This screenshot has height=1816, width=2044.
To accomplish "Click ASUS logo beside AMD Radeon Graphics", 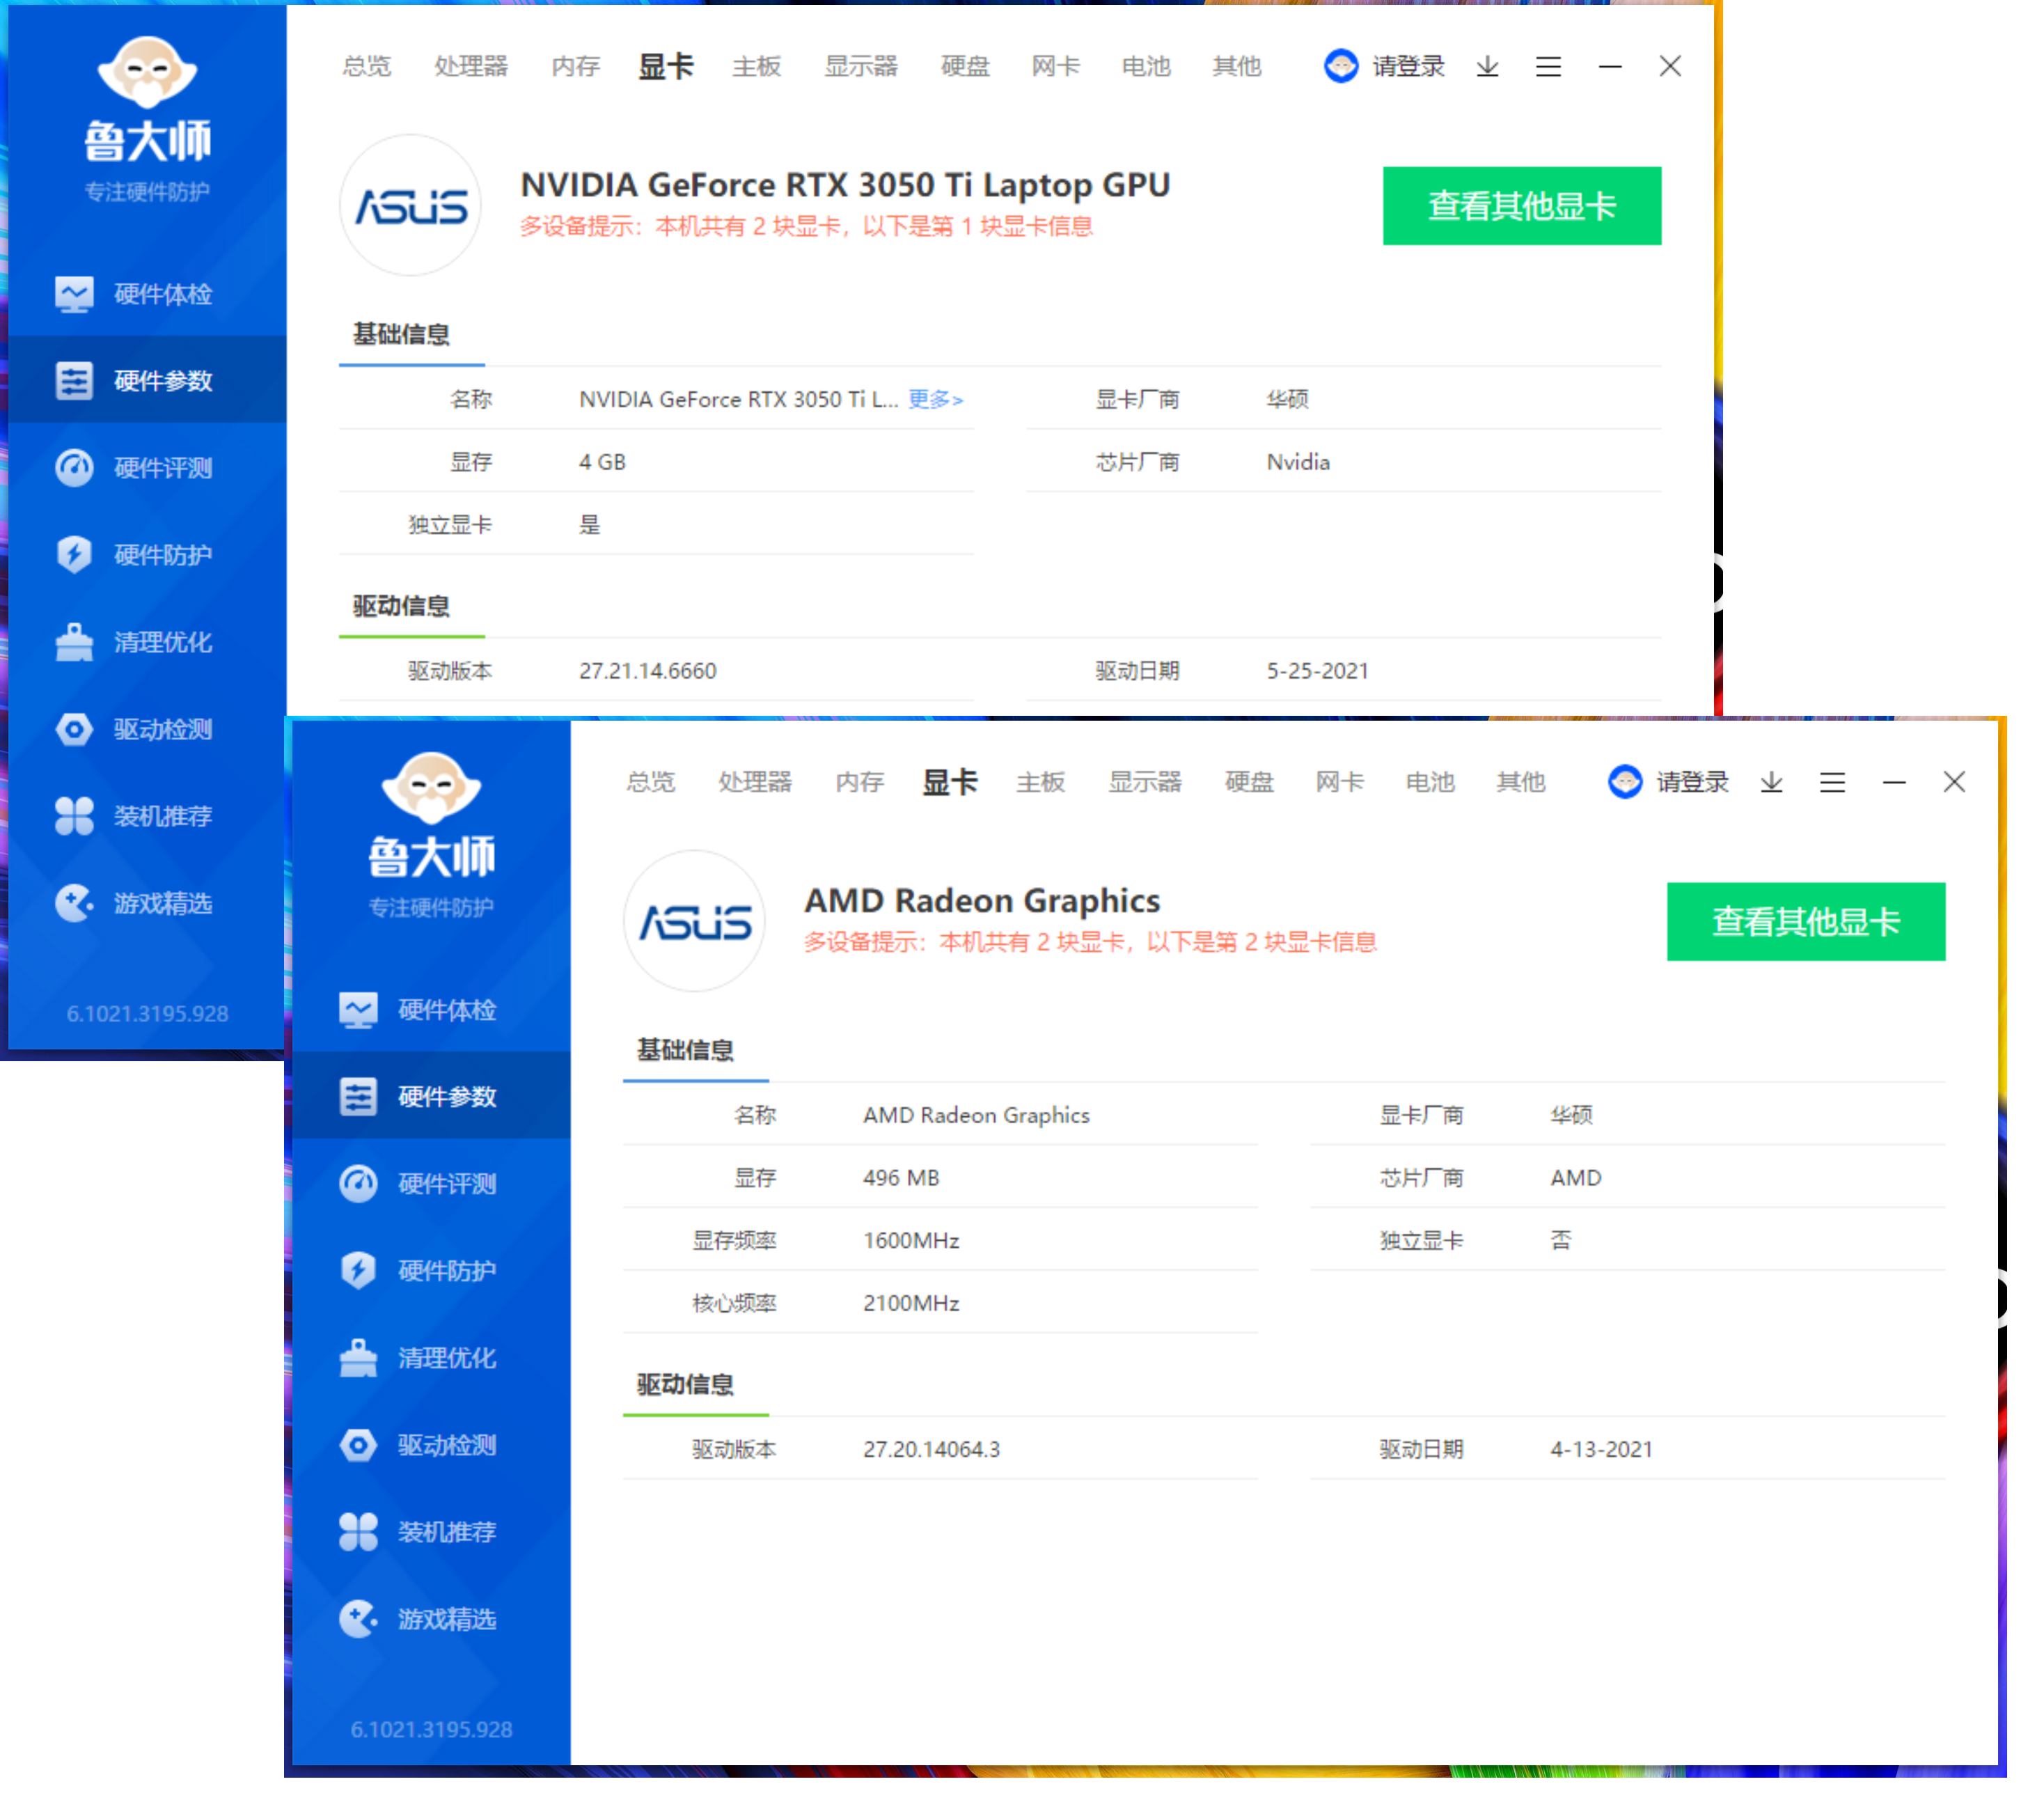I will [x=695, y=921].
